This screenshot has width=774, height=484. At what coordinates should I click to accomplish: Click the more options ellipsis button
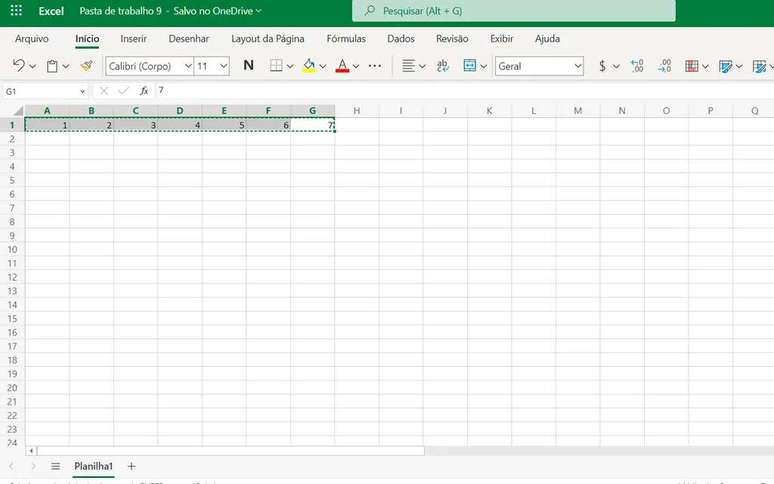click(x=375, y=66)
